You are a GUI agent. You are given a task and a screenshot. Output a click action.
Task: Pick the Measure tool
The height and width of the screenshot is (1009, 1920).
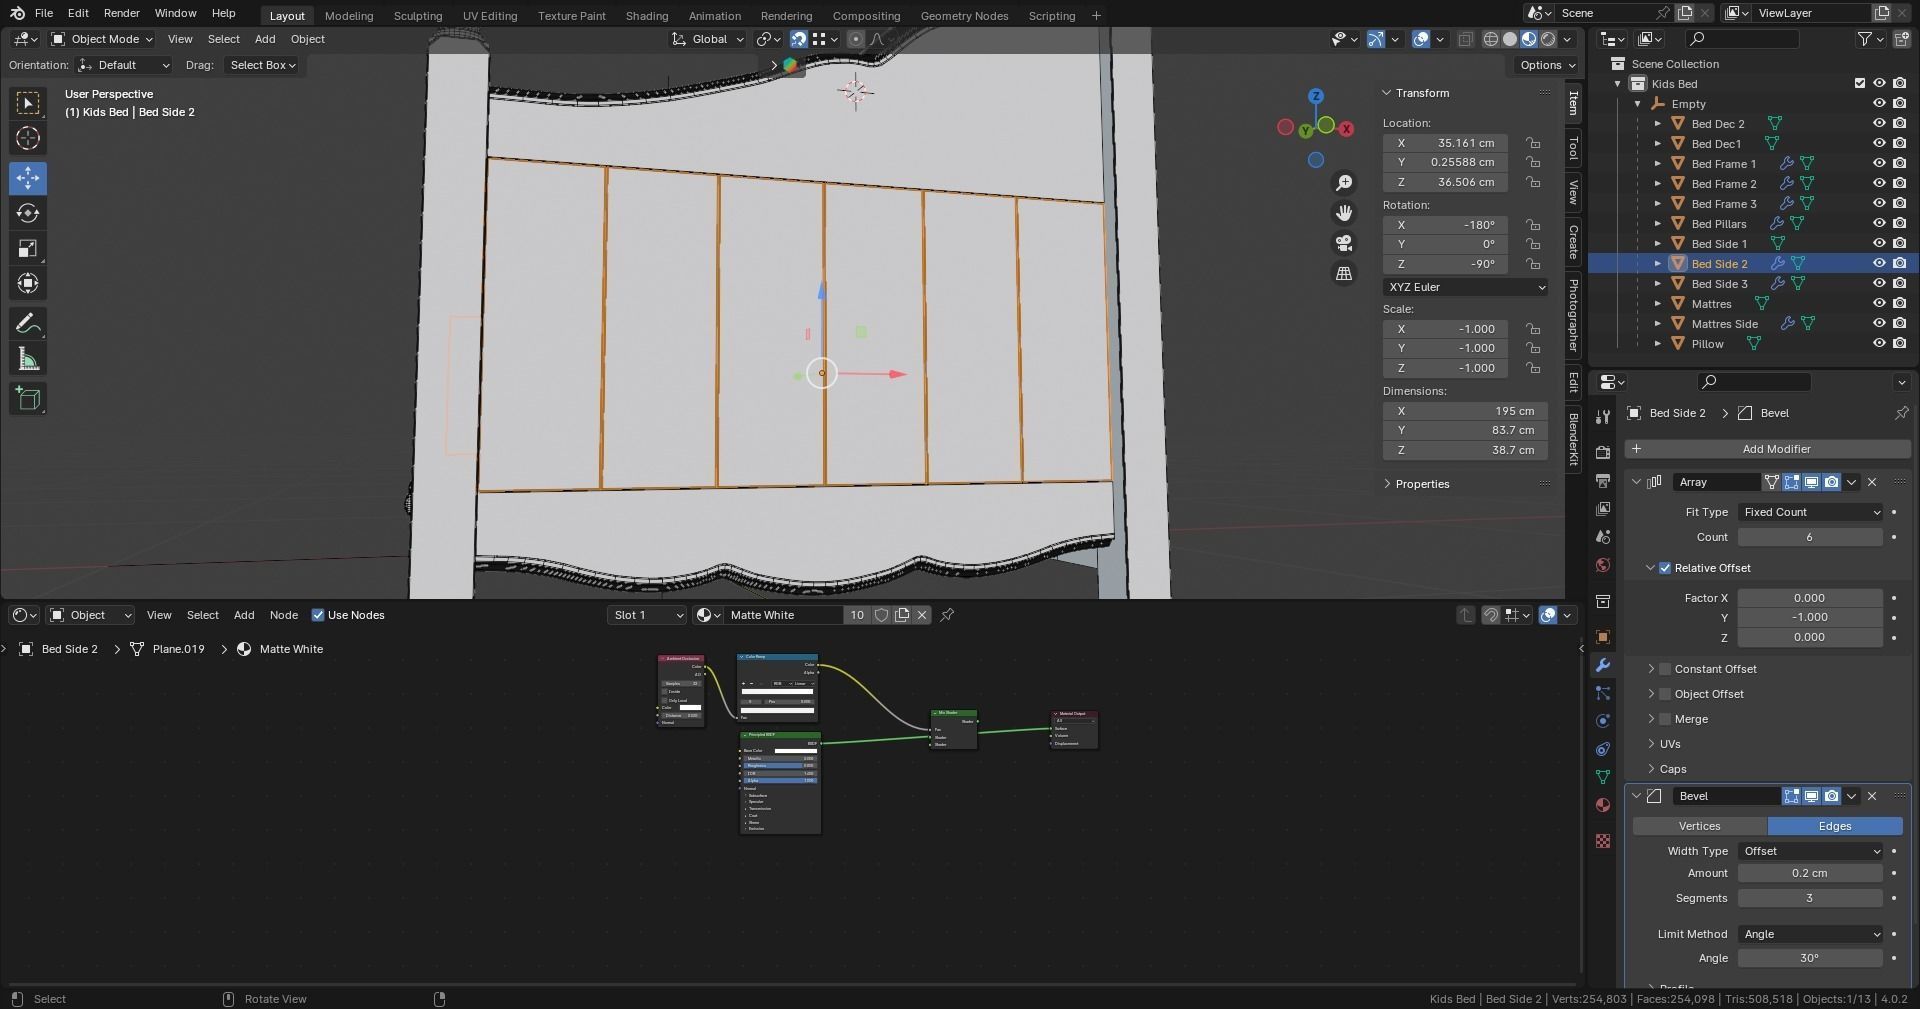pos(28,359)
